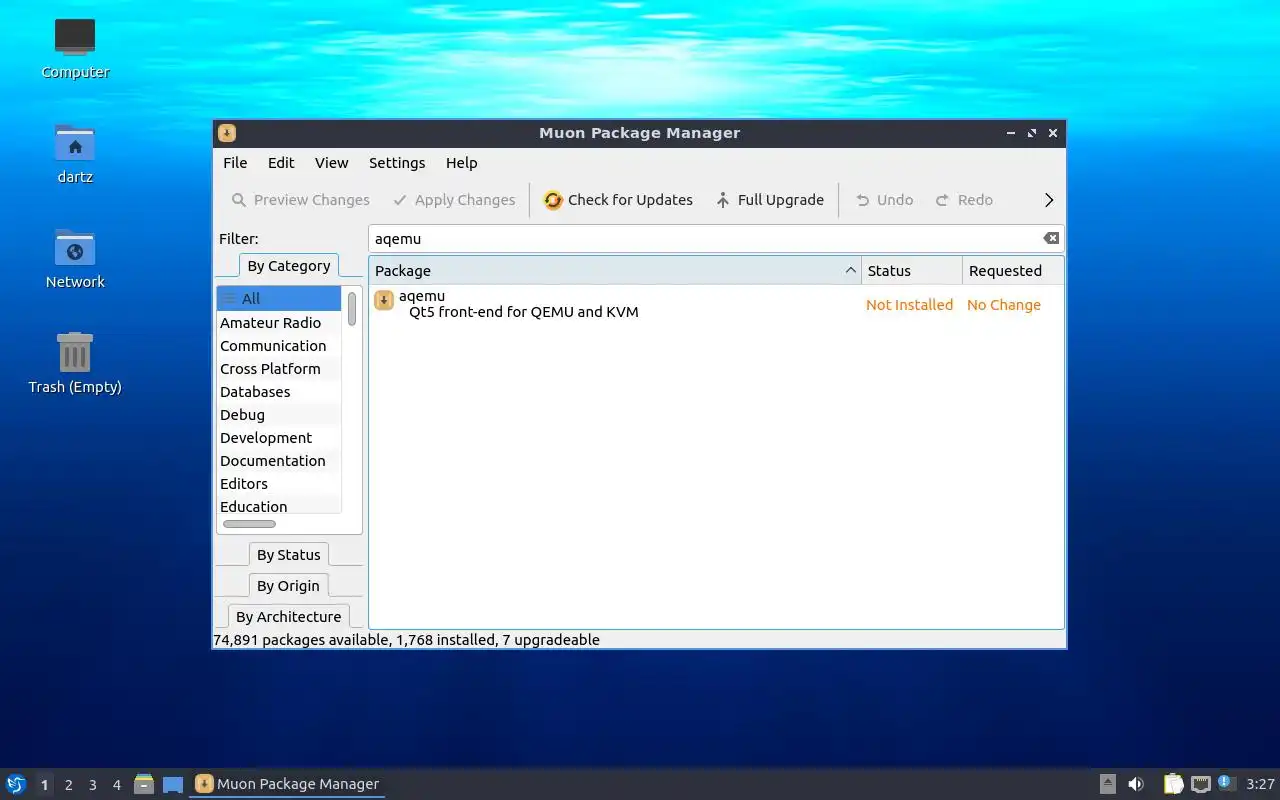This screenshot has width=1280, height=800.
Task: Click the Muon Package Manager taskbar entry
Action: (x=287, y=784)
